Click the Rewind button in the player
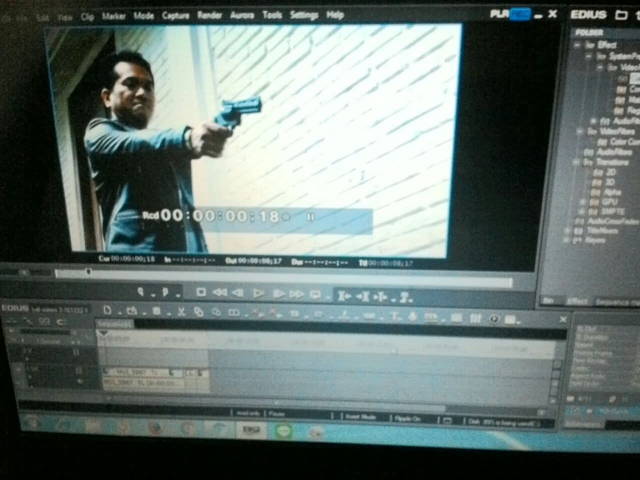640x480 pixels. [220, 292]
